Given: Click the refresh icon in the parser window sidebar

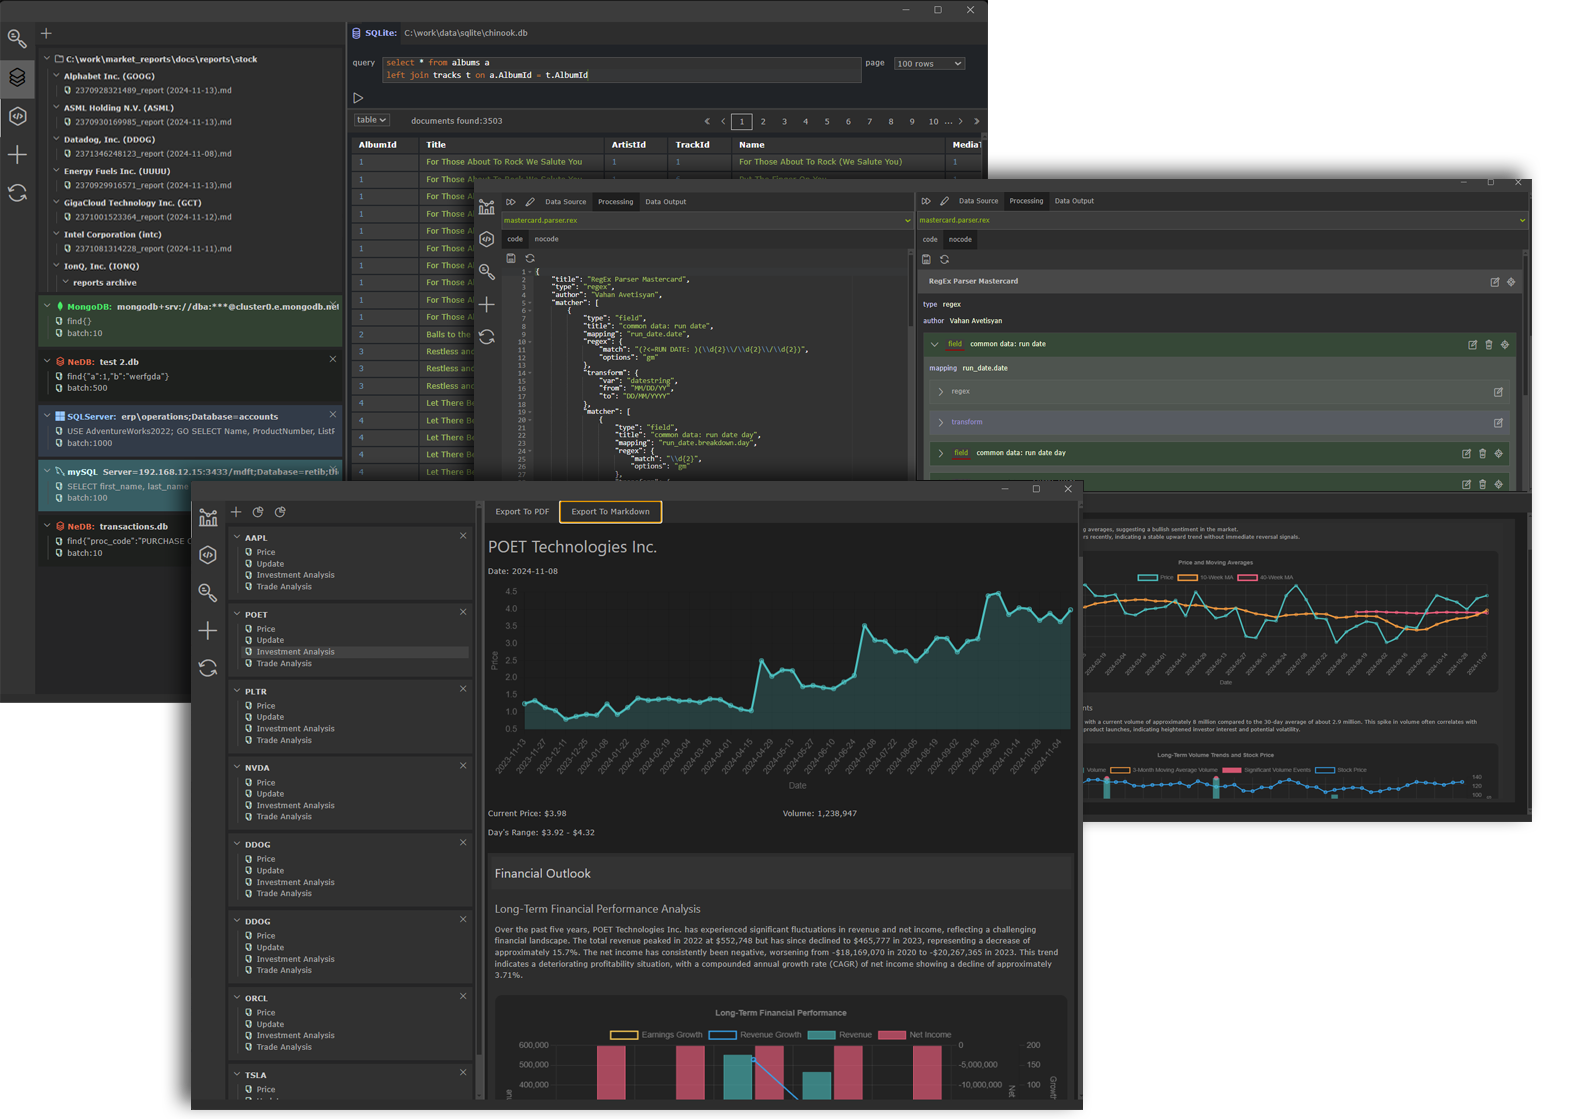Looking at the screenshot, I should pyautogui.click(x=487, y=337).
